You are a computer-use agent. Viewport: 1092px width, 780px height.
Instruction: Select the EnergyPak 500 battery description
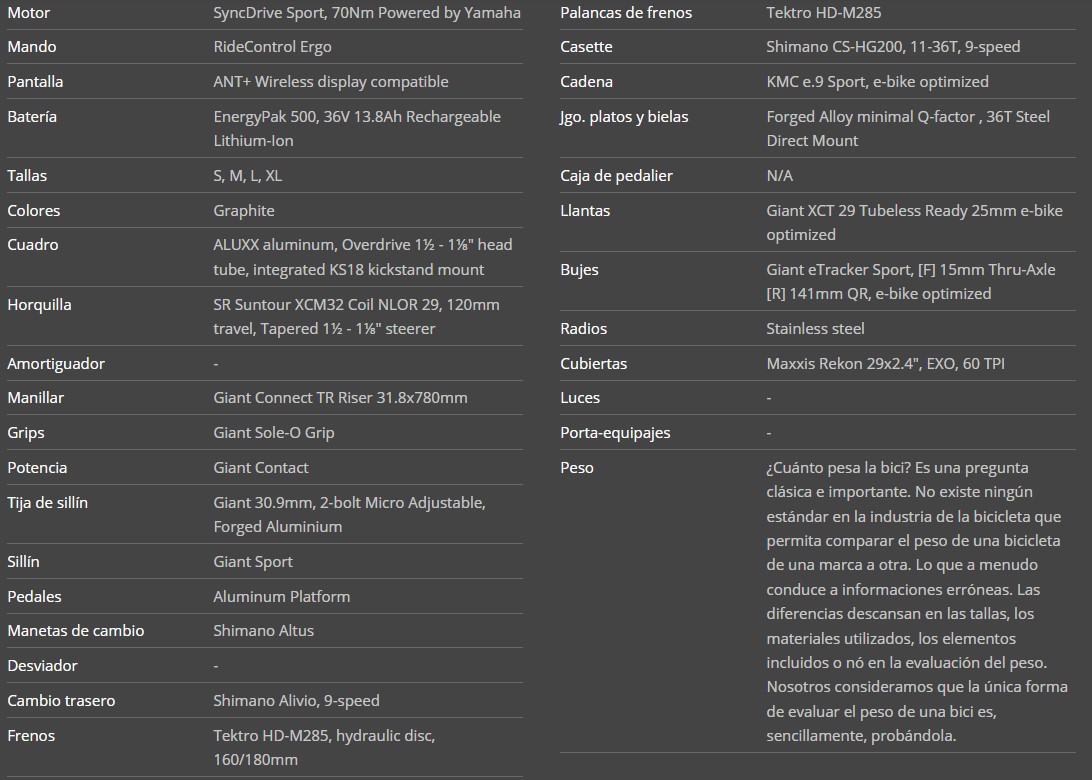[356, 128]
